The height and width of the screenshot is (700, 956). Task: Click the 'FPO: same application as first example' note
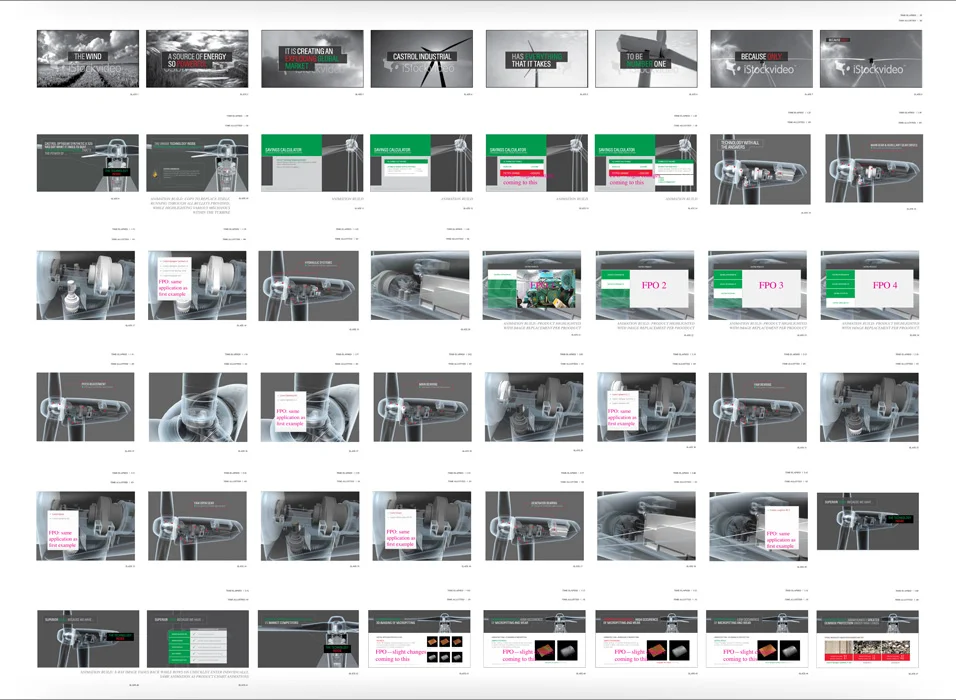[x=292, y=410]
